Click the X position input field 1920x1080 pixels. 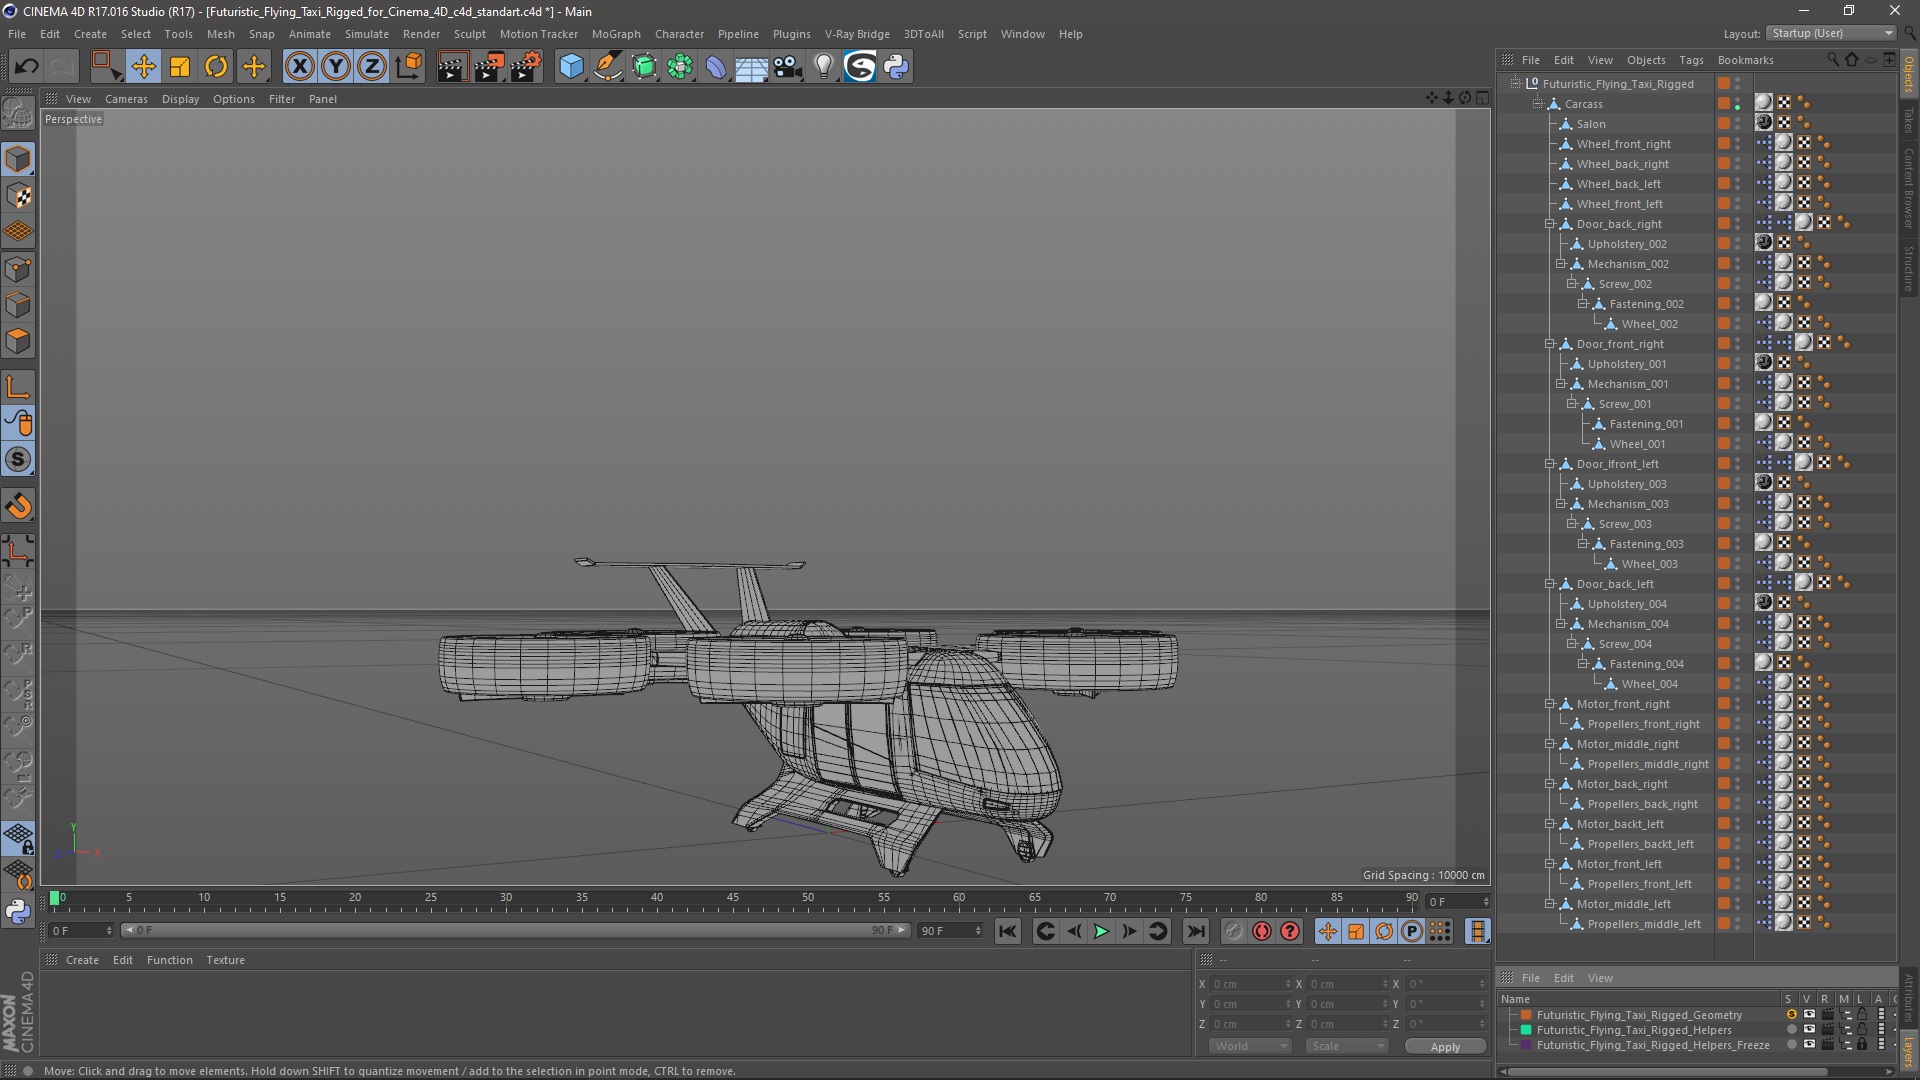coord(1251,984)
